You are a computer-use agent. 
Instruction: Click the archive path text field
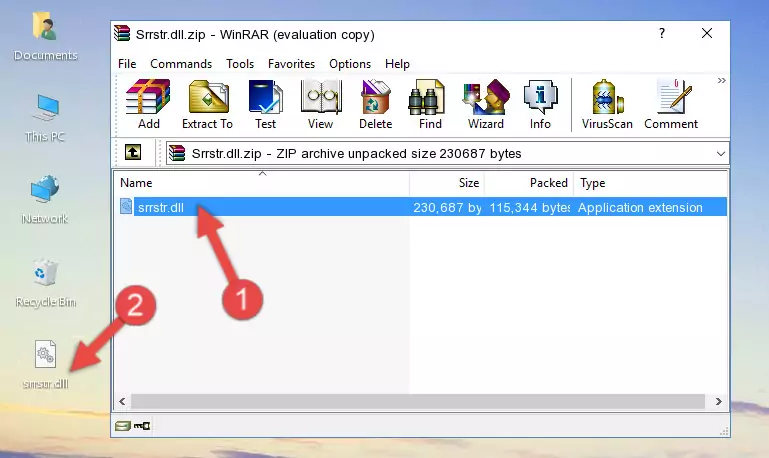point(440,153)
